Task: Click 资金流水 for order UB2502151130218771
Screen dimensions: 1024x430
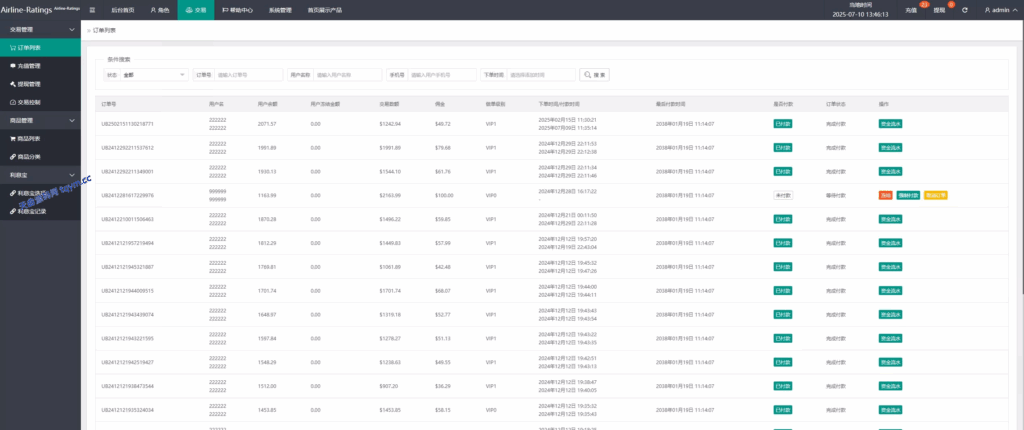Action: (x=890, y=124)
